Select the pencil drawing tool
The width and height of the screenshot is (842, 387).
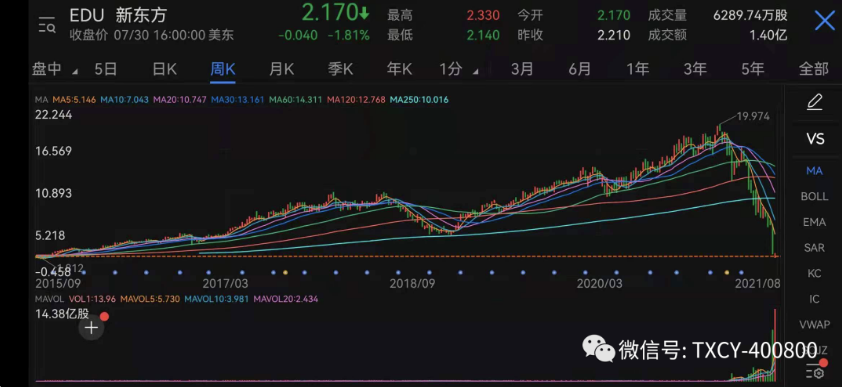point(815,101)
